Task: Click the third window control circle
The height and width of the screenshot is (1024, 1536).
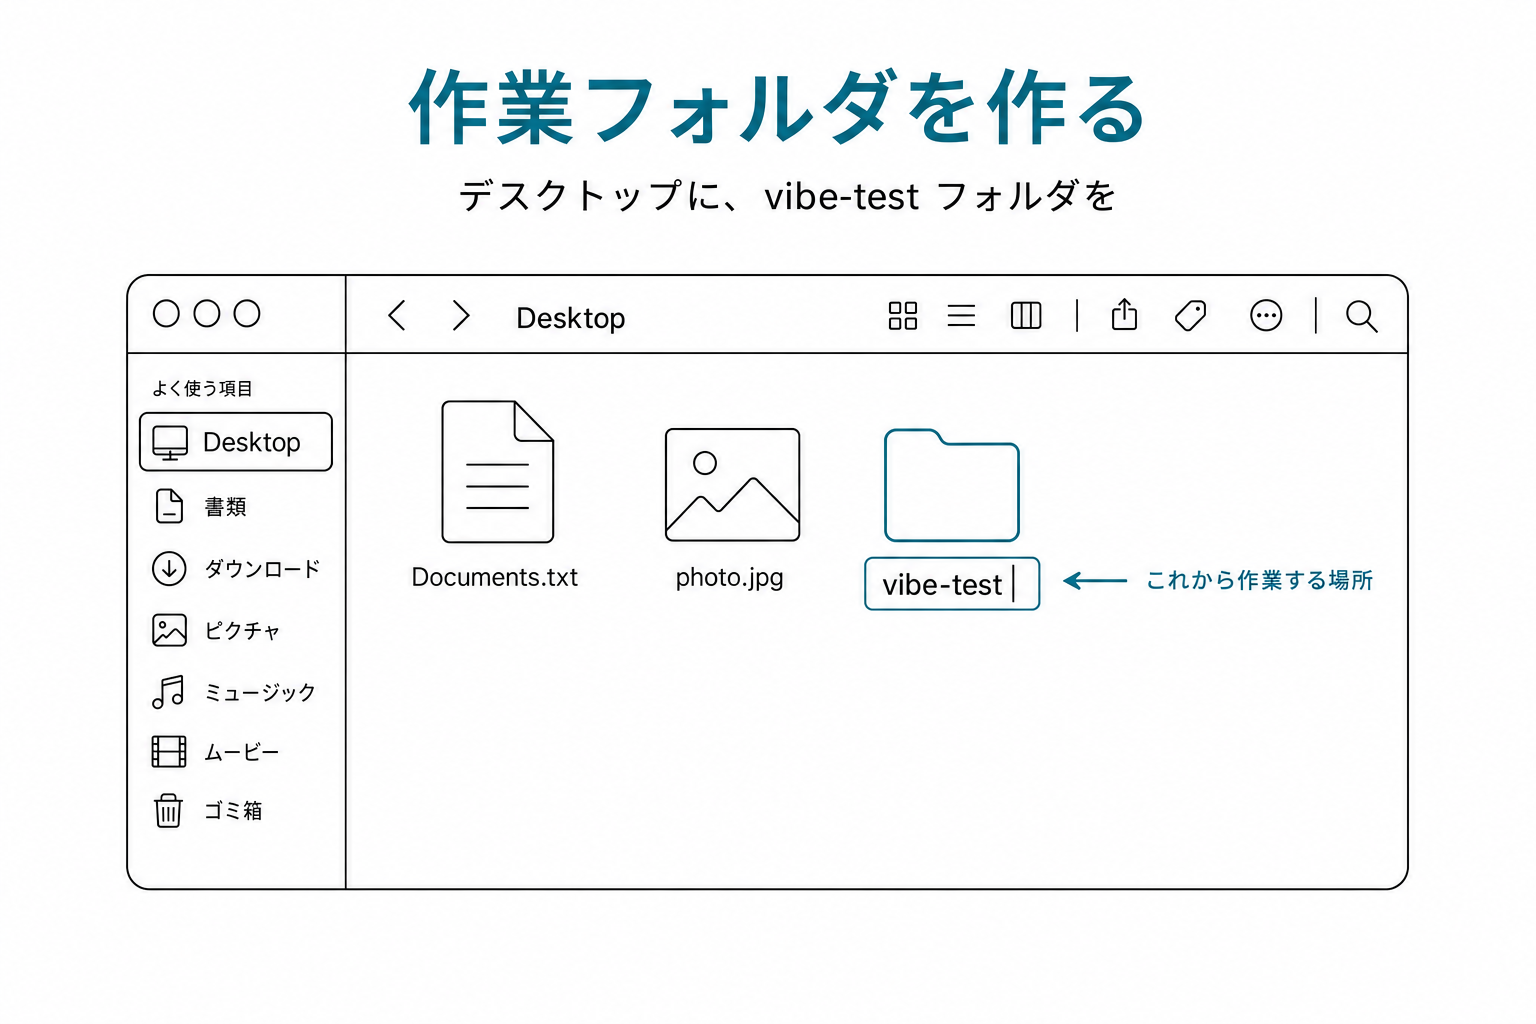Action: pos(247,314)
